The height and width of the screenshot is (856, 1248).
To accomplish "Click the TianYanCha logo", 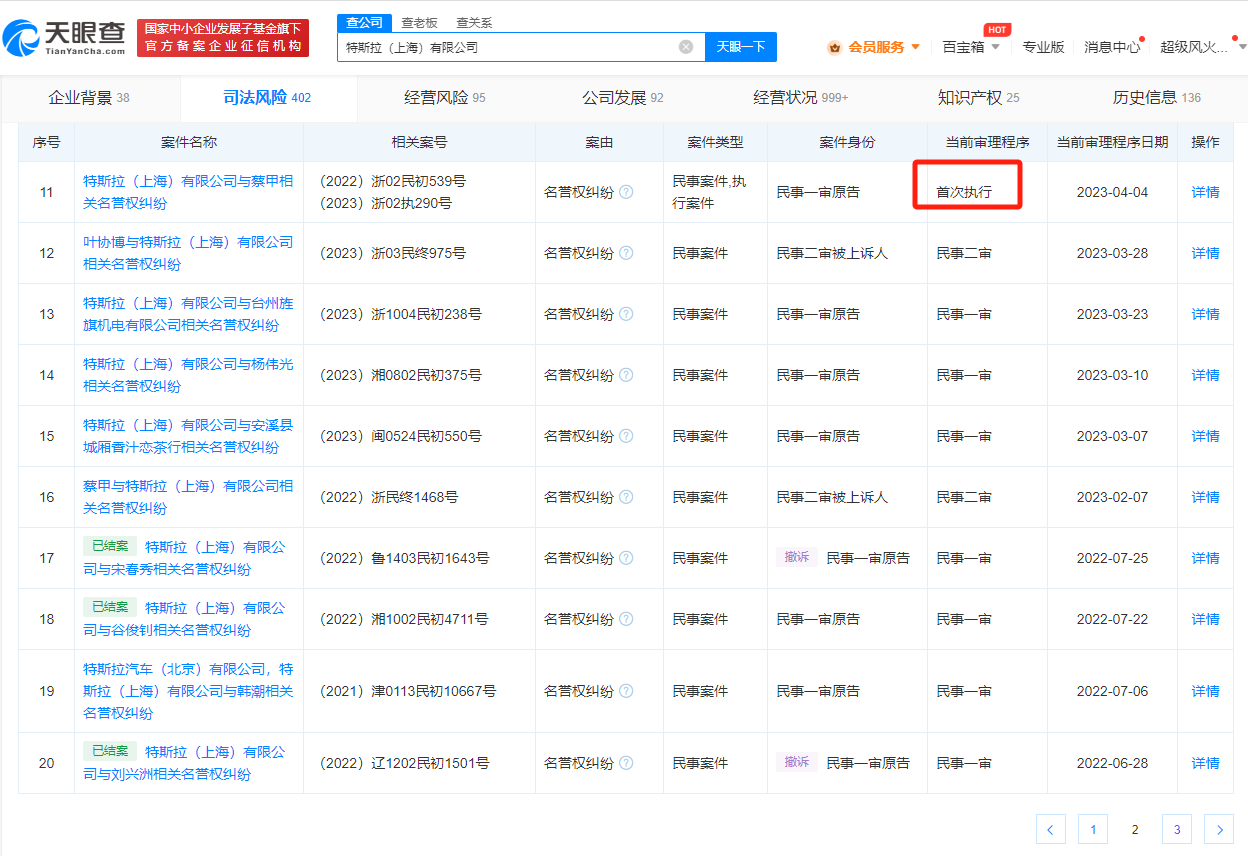I will pyautogui.click(x=65, y=37).
